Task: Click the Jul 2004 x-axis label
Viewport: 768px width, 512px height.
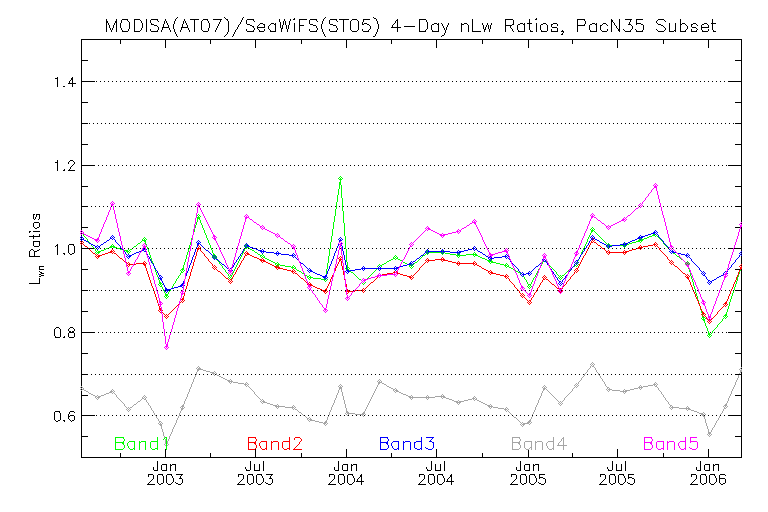Action: pyautogui.click(x=436, y=473)
